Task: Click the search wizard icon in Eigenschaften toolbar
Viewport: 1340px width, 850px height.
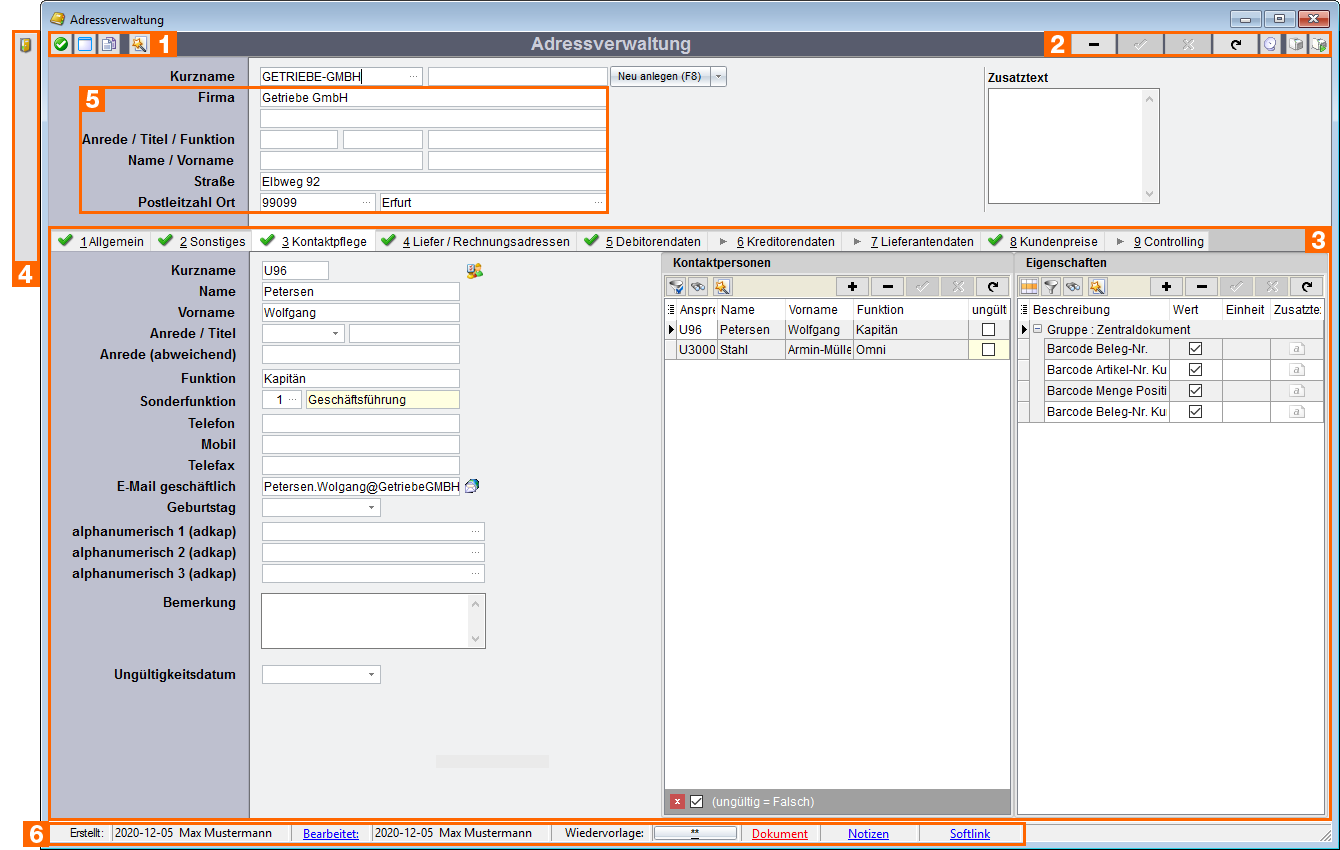Action: (1097, 286)
